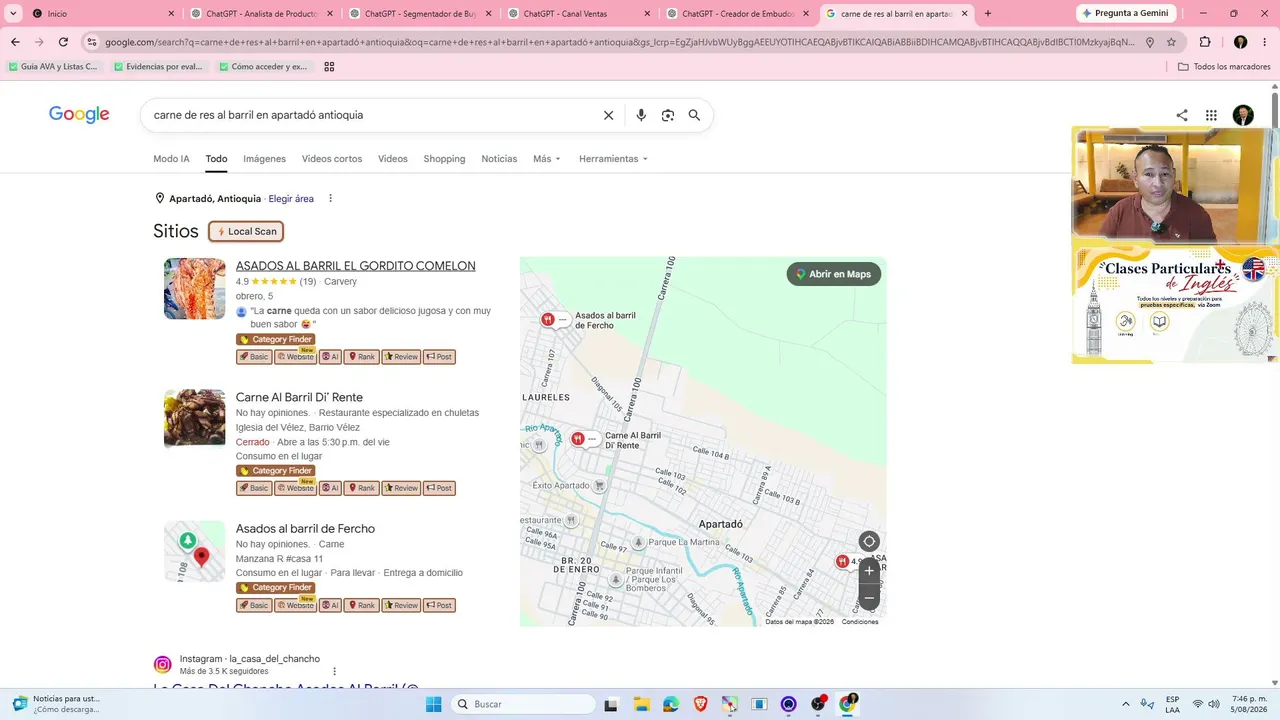The width and height of the screenshot is (1280, 720).
Task: Select the Carne Al Barril Di' Rente map pin
Action: pyautogui.click(x=577, y=438)
